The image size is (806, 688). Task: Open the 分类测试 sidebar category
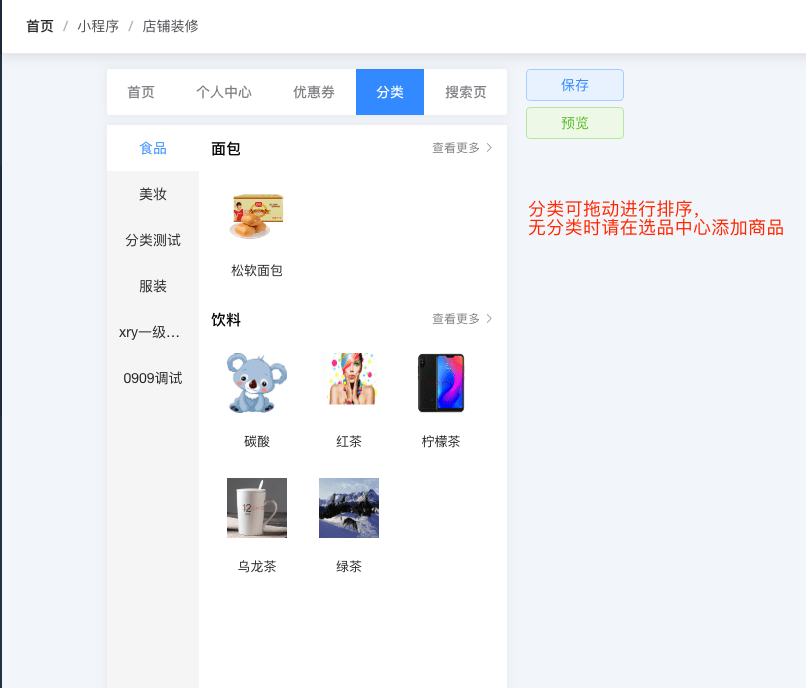pyautogui.click(x=153, y=240)
